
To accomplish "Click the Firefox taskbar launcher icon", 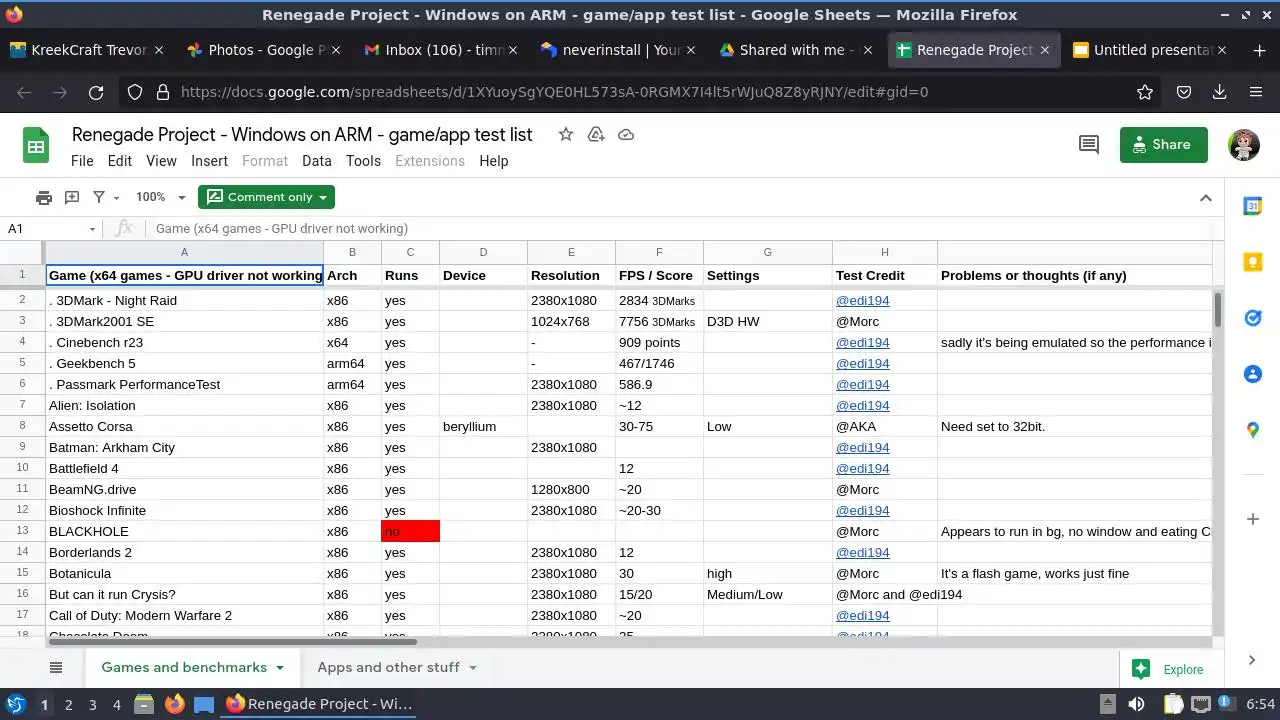I will point(174,704).
